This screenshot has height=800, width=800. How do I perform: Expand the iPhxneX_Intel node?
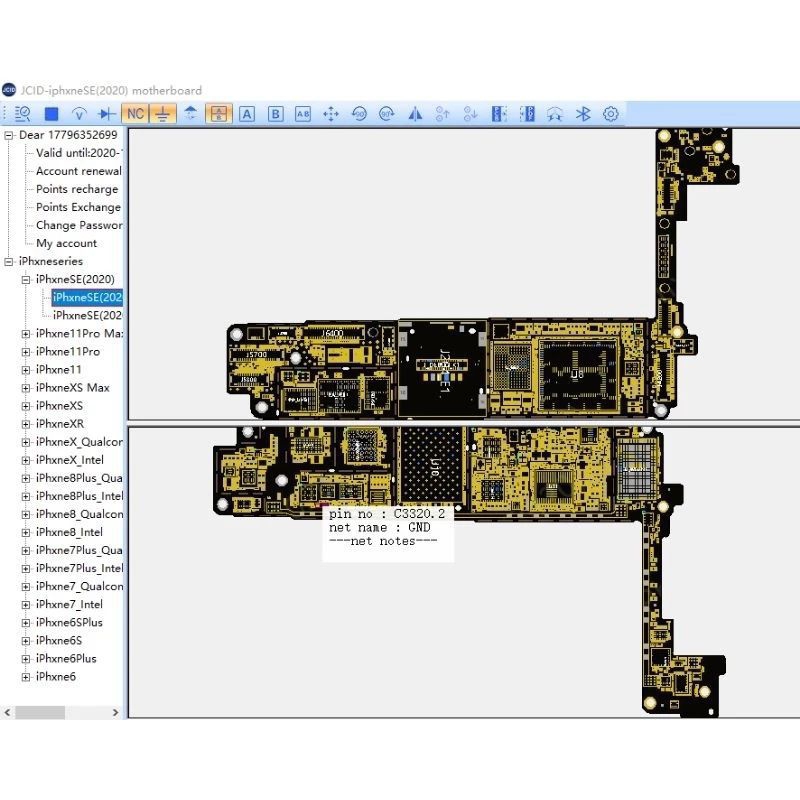(26, 460)
